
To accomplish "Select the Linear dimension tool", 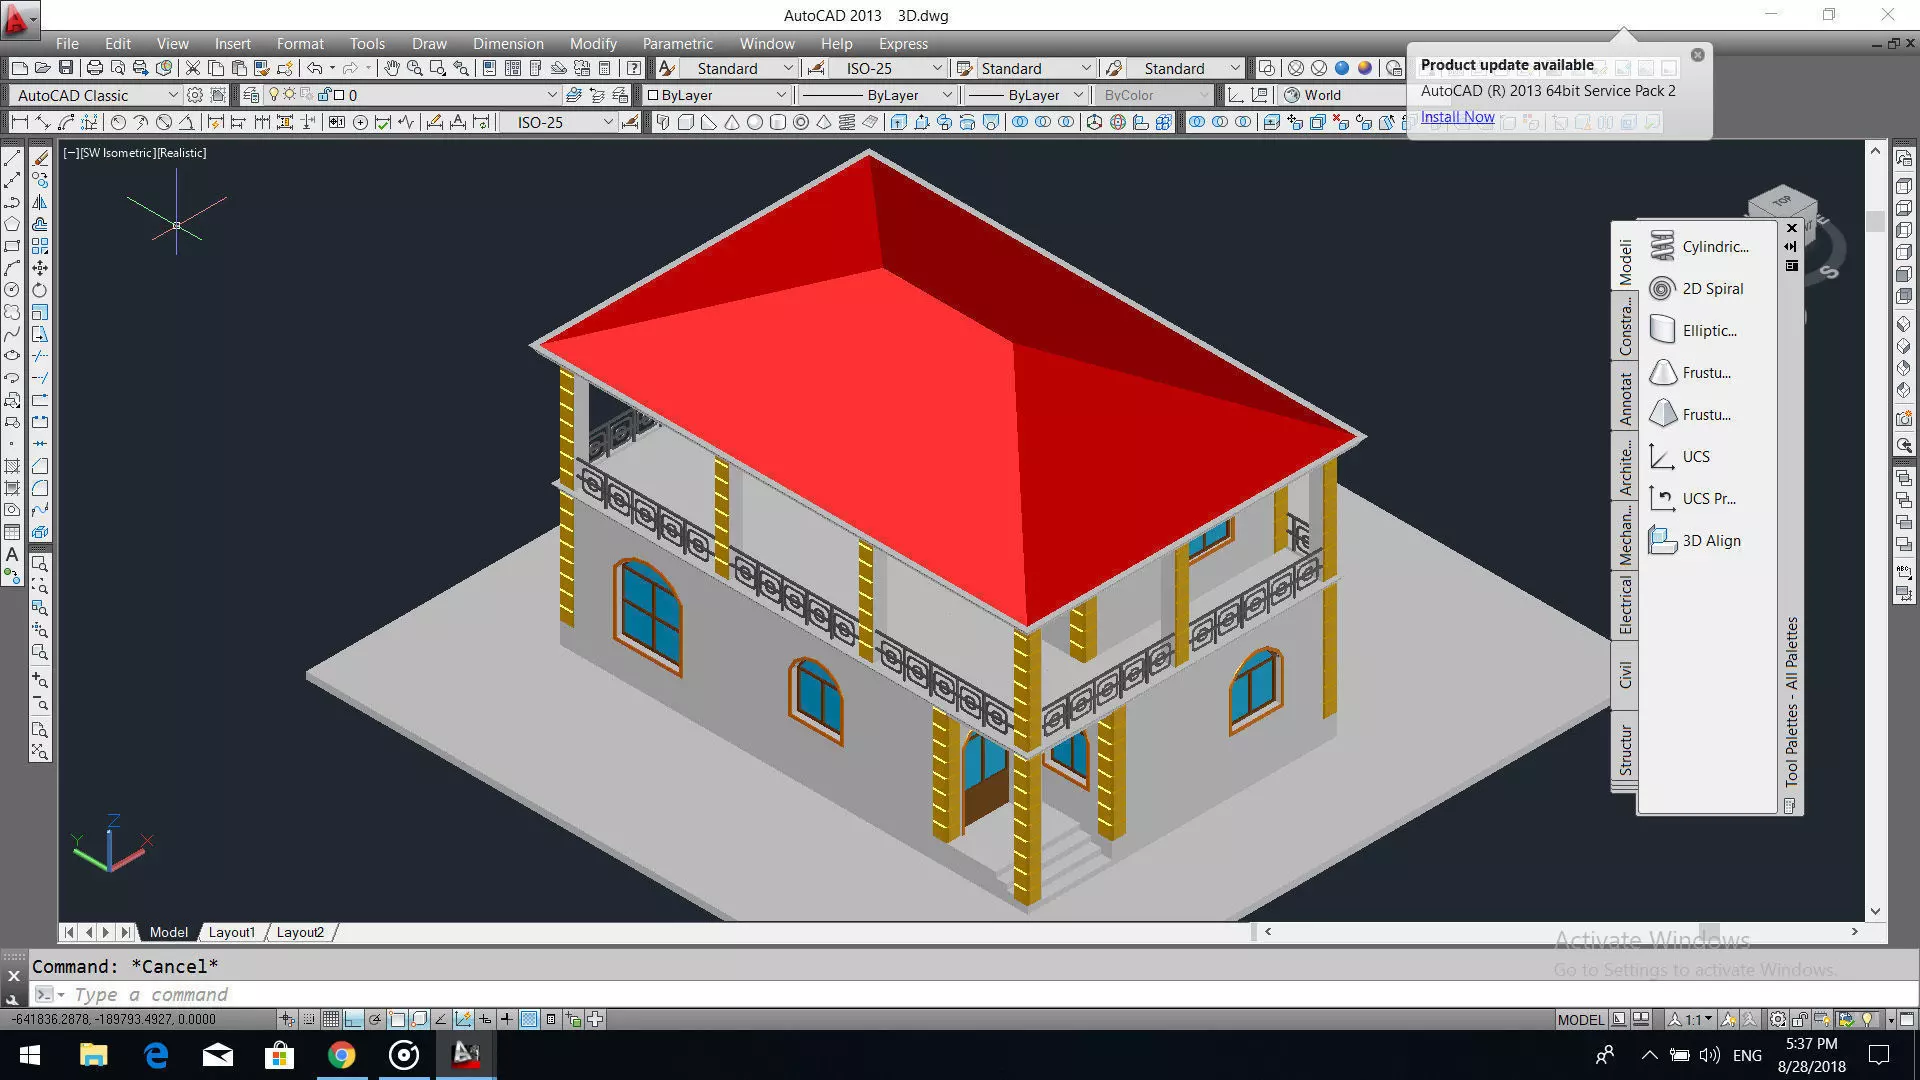I will tap(19, 122).
